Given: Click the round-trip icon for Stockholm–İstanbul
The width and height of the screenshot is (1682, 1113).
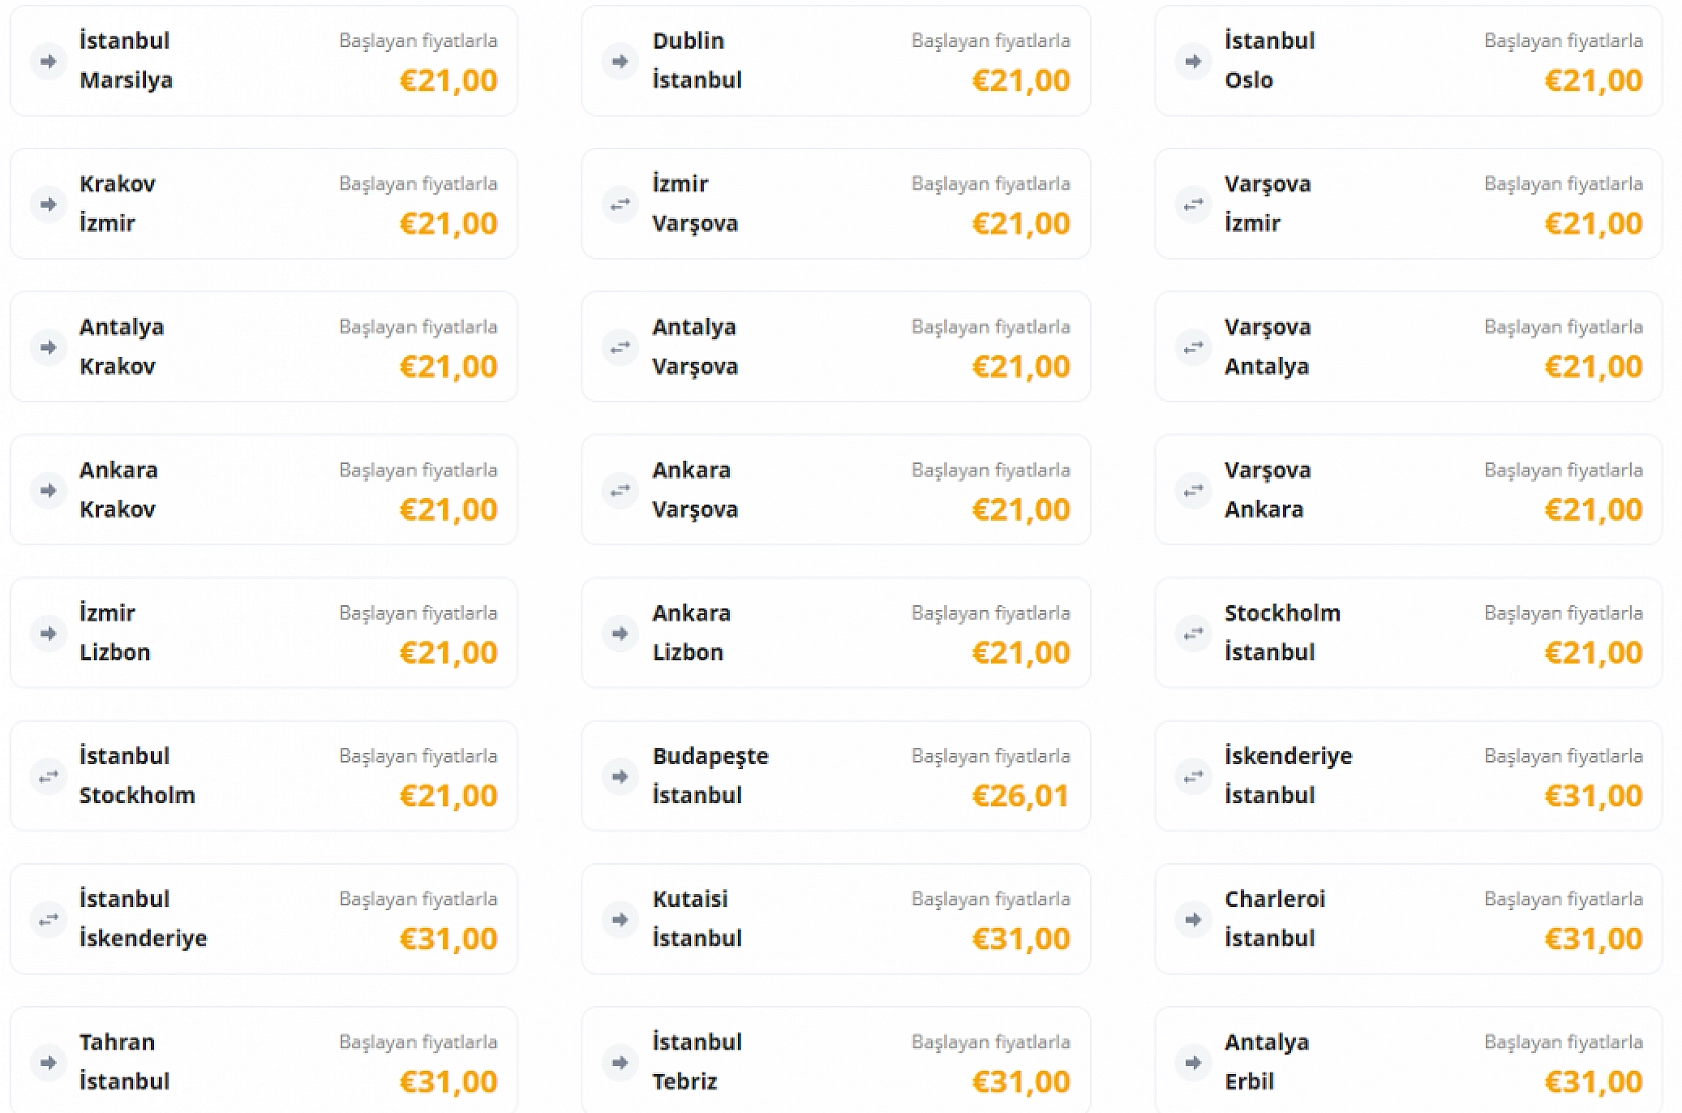Looking at the screenshot, I should (1193, 633).
